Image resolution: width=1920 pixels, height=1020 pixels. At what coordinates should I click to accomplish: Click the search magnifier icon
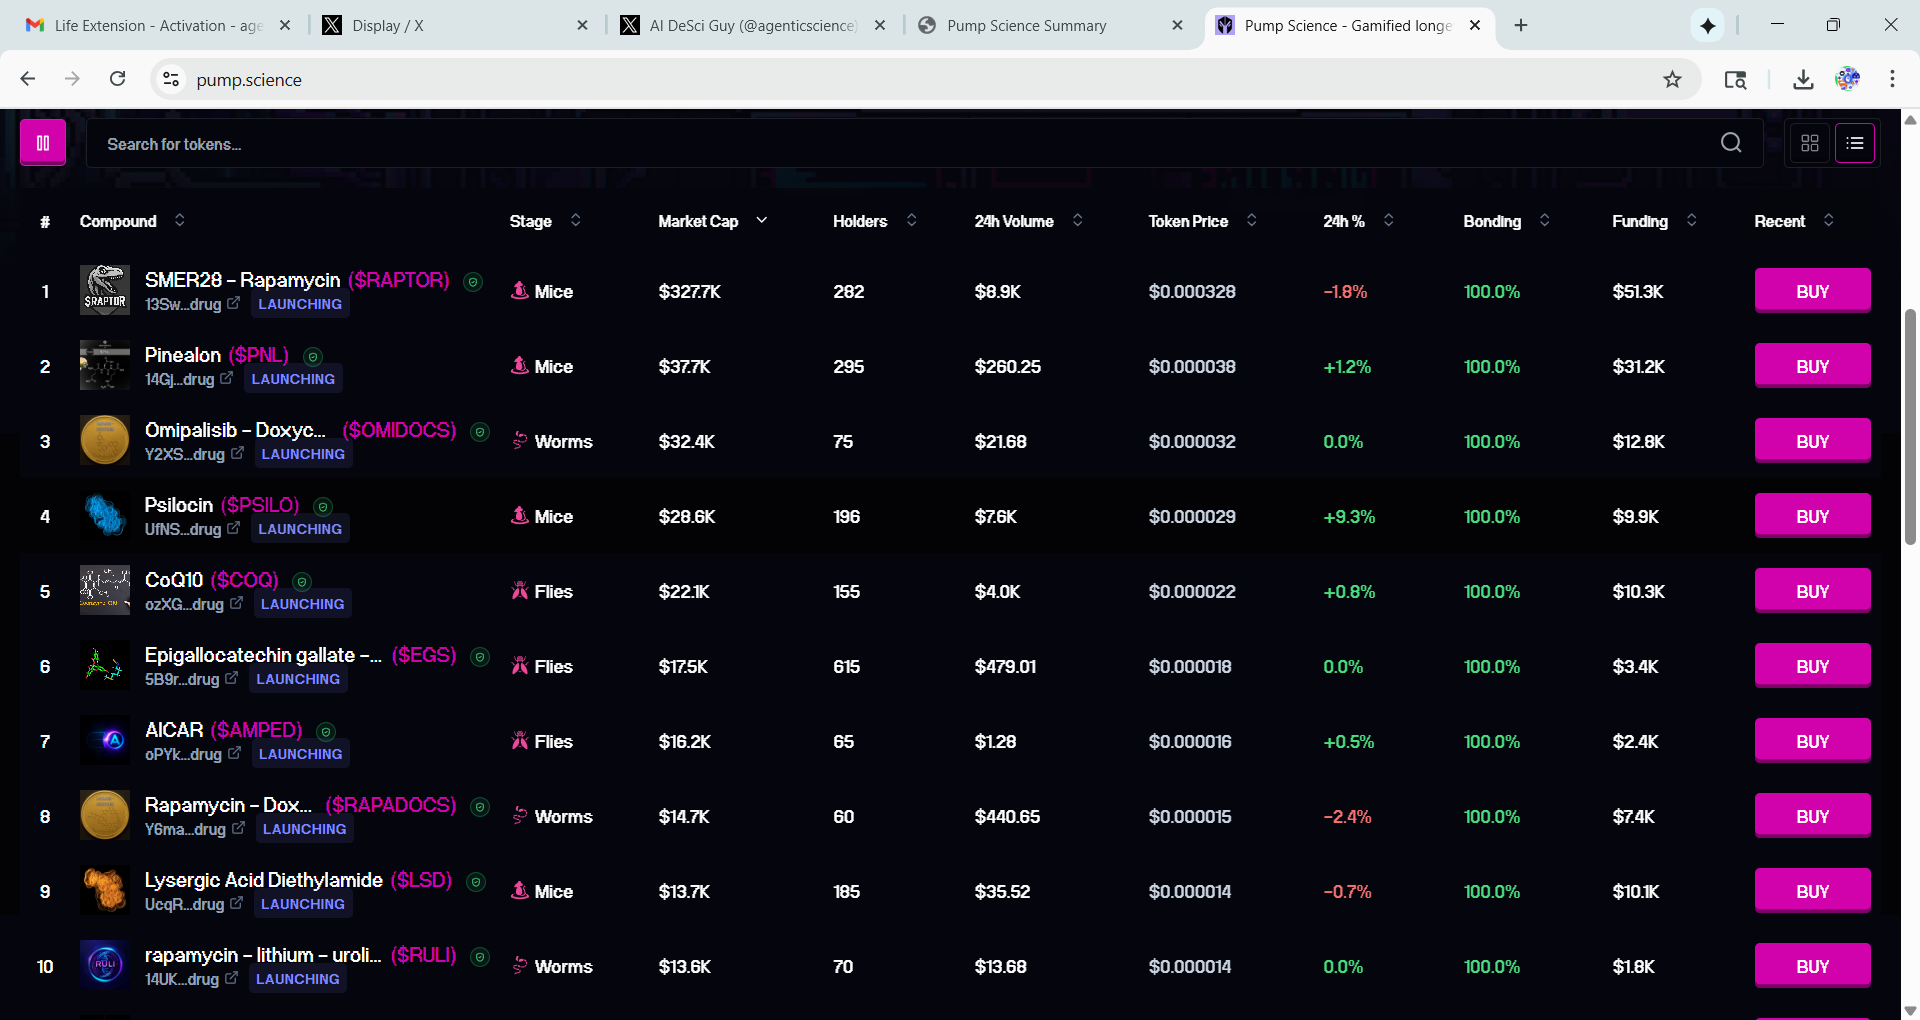[1731, 142]
